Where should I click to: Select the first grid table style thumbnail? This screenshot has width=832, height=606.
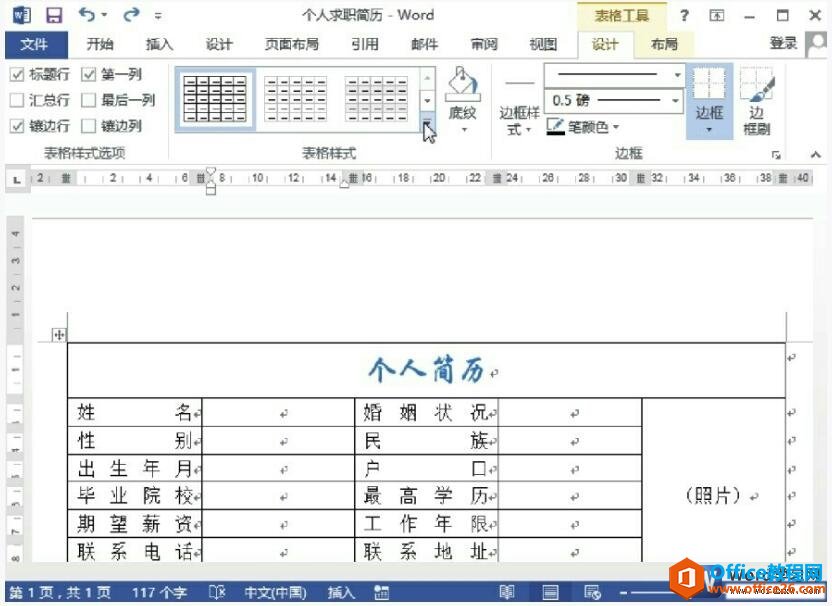tap(215, 99)
